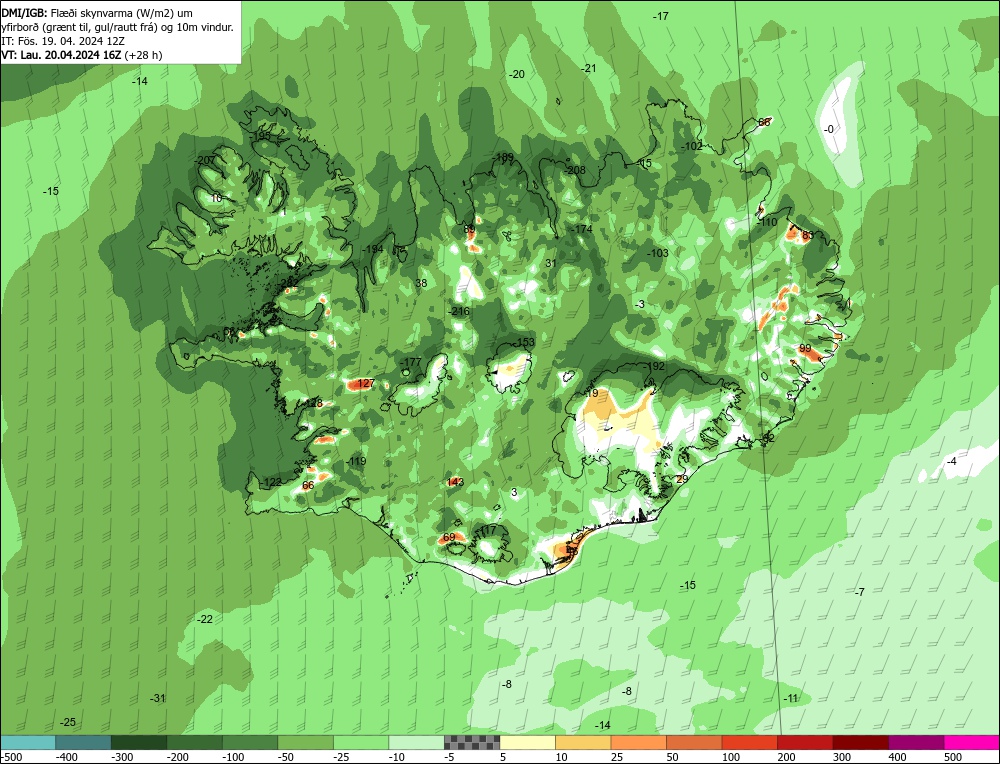This screenshot has width=1000, height=764.
Task: Click the legend swatch between -200 and -100
Action: point(195,742)
